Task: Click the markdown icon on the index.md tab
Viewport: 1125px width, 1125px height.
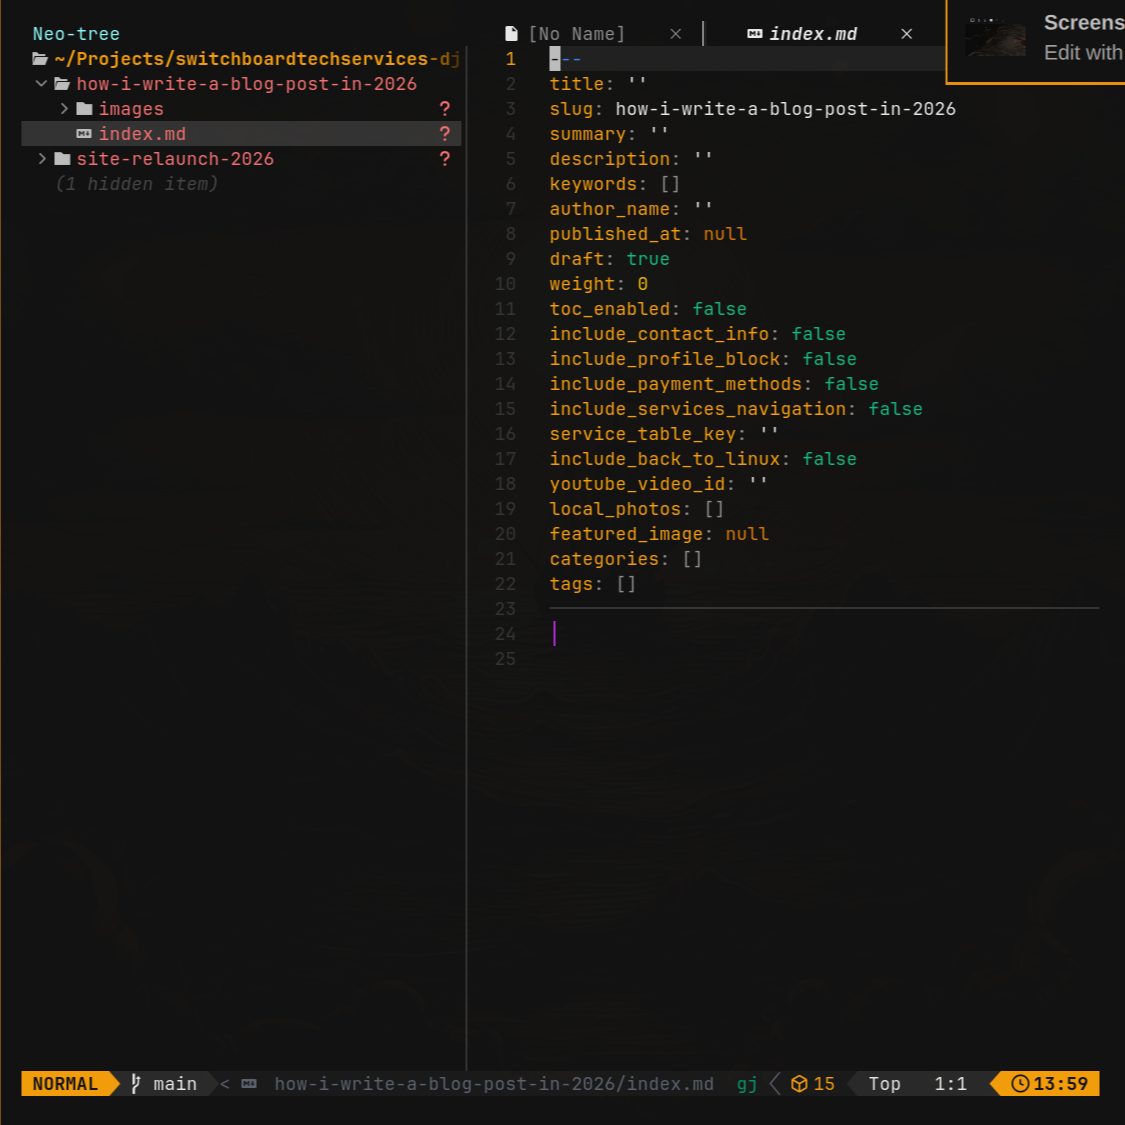Action: click(755, 34)
